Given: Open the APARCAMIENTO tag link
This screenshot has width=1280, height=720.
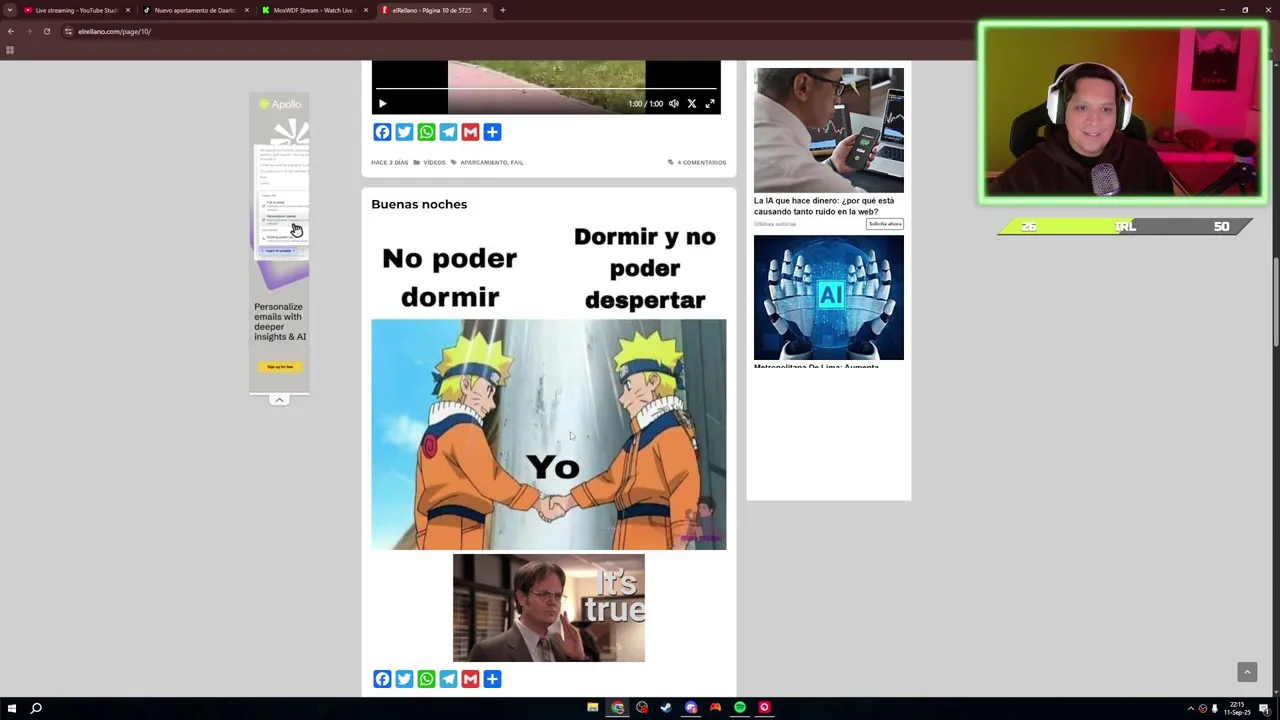Looking at the screenshot, I should (483, 162).
